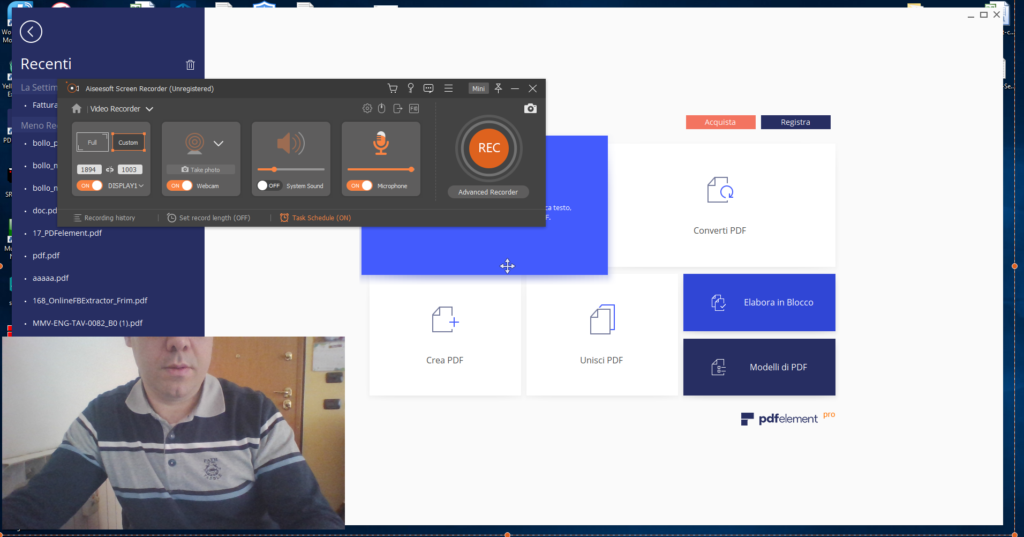Turn off the Microphone switch
This screenshot has width=1024, height=537.
click(359, 186)
